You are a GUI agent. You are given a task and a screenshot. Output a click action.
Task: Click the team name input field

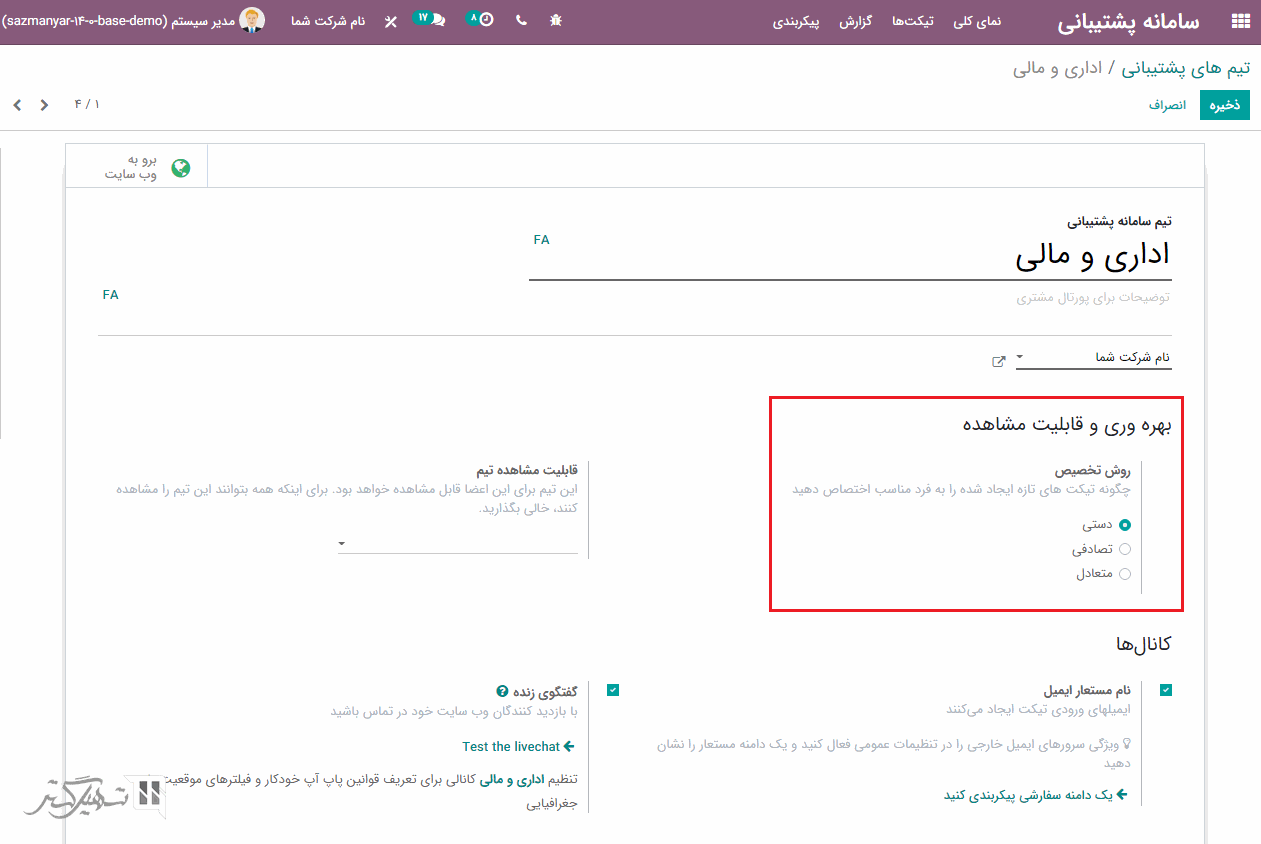(850, 258)
